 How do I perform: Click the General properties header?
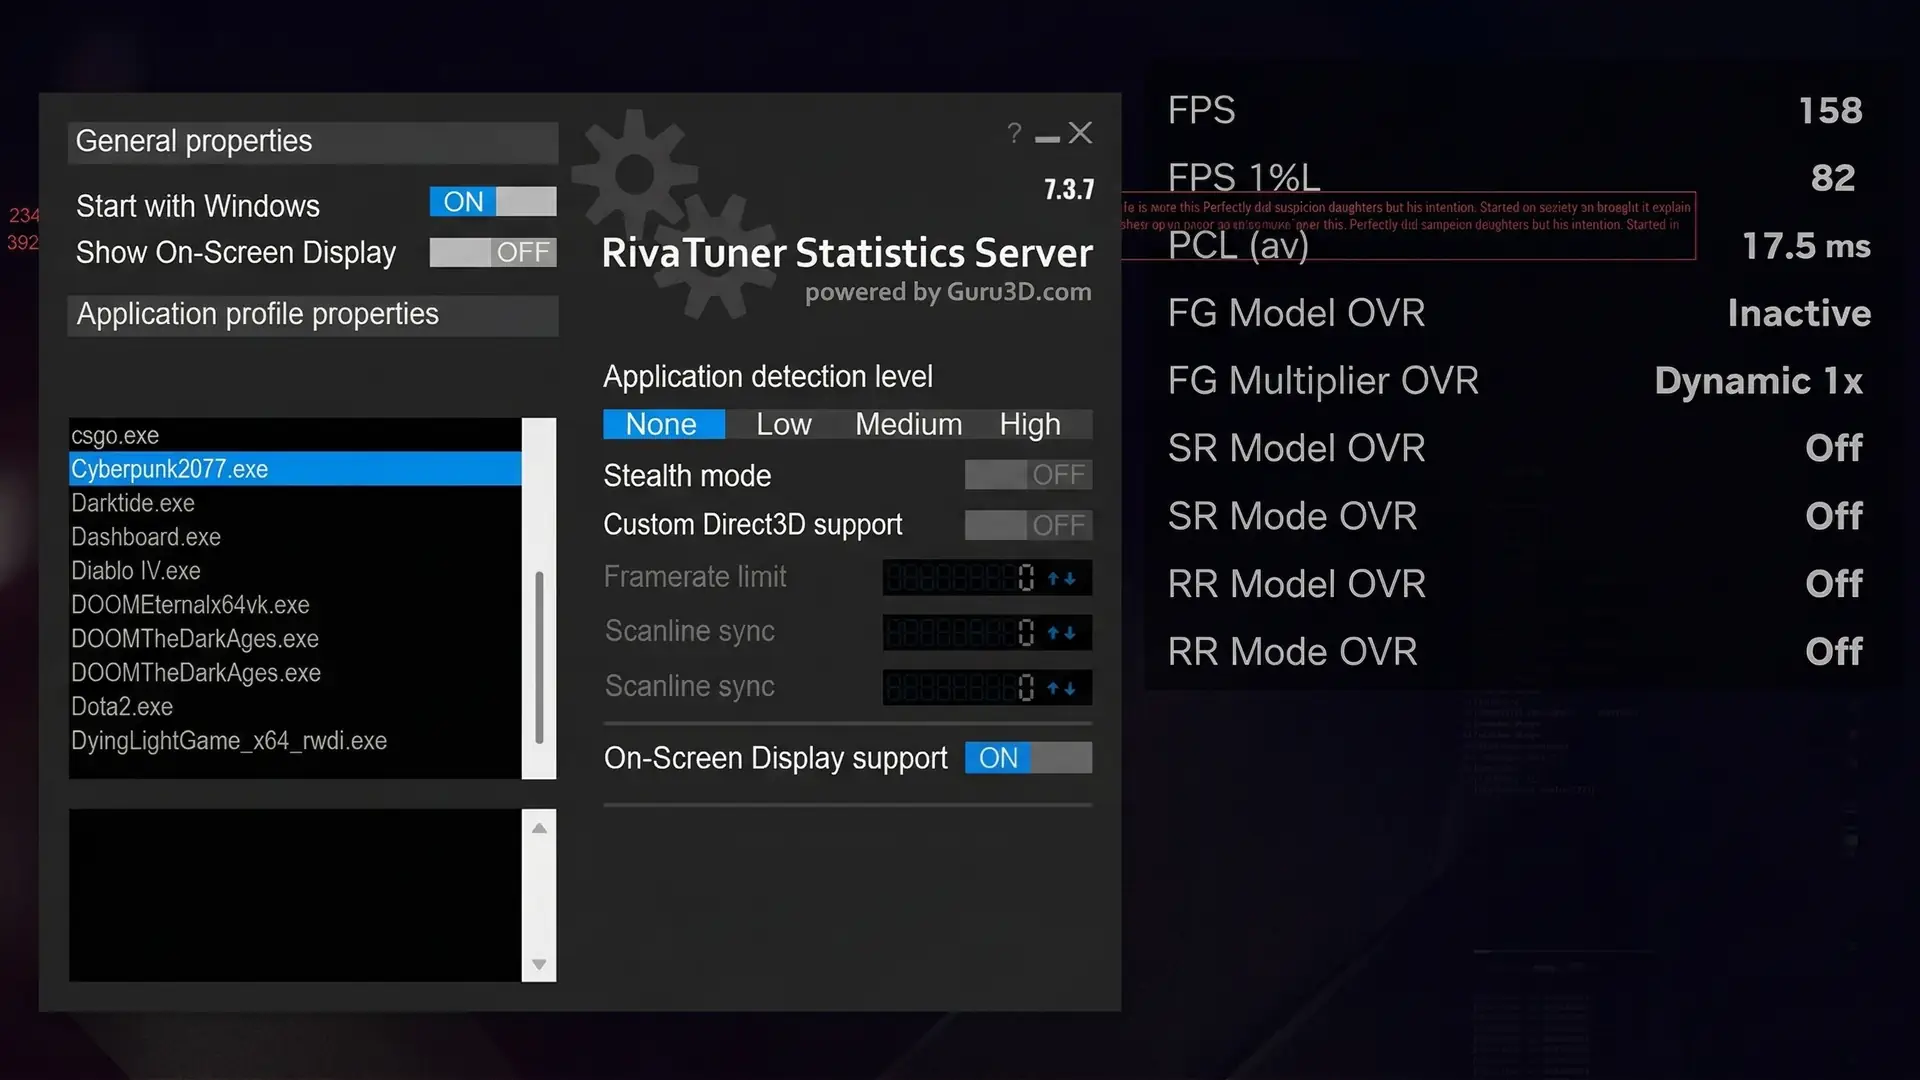(x=313, y=142)
